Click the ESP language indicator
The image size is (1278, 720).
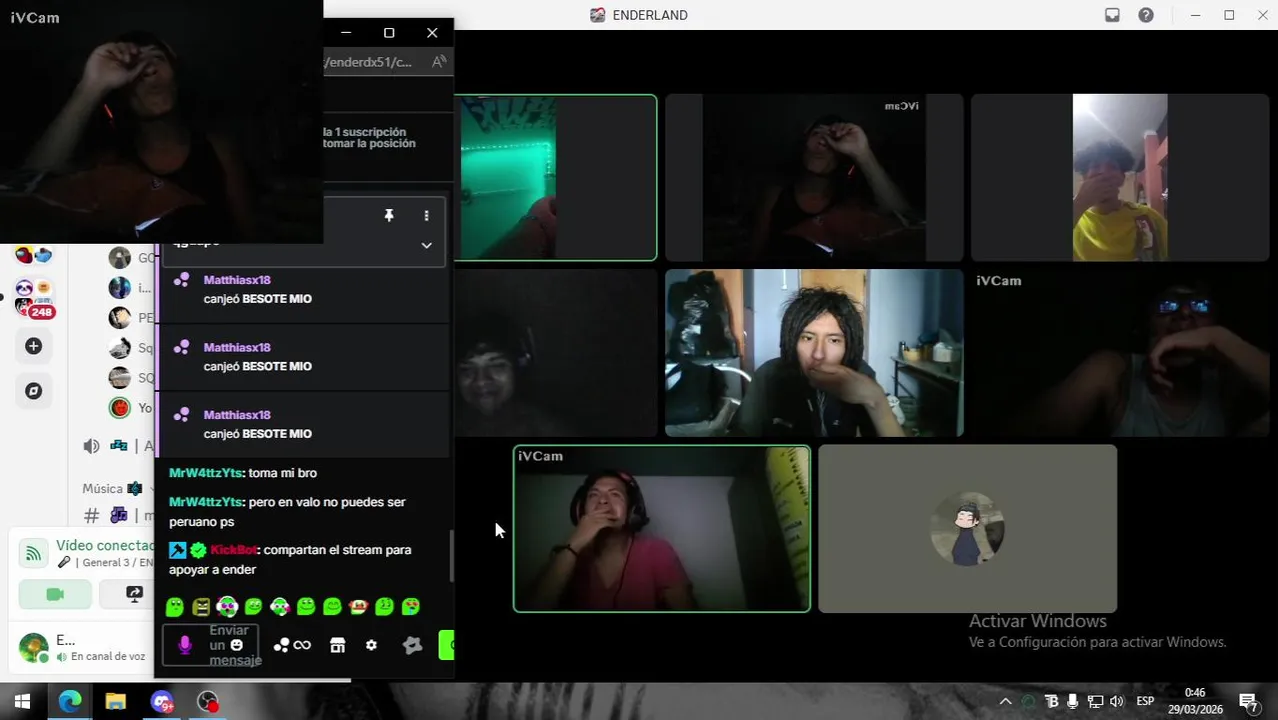point(1145,701)
